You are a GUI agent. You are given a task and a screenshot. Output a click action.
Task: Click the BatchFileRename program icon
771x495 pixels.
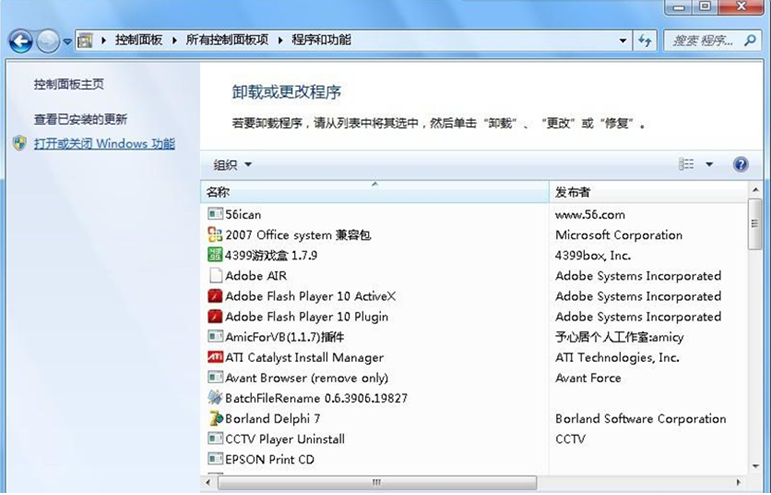[x=215, y=398]
